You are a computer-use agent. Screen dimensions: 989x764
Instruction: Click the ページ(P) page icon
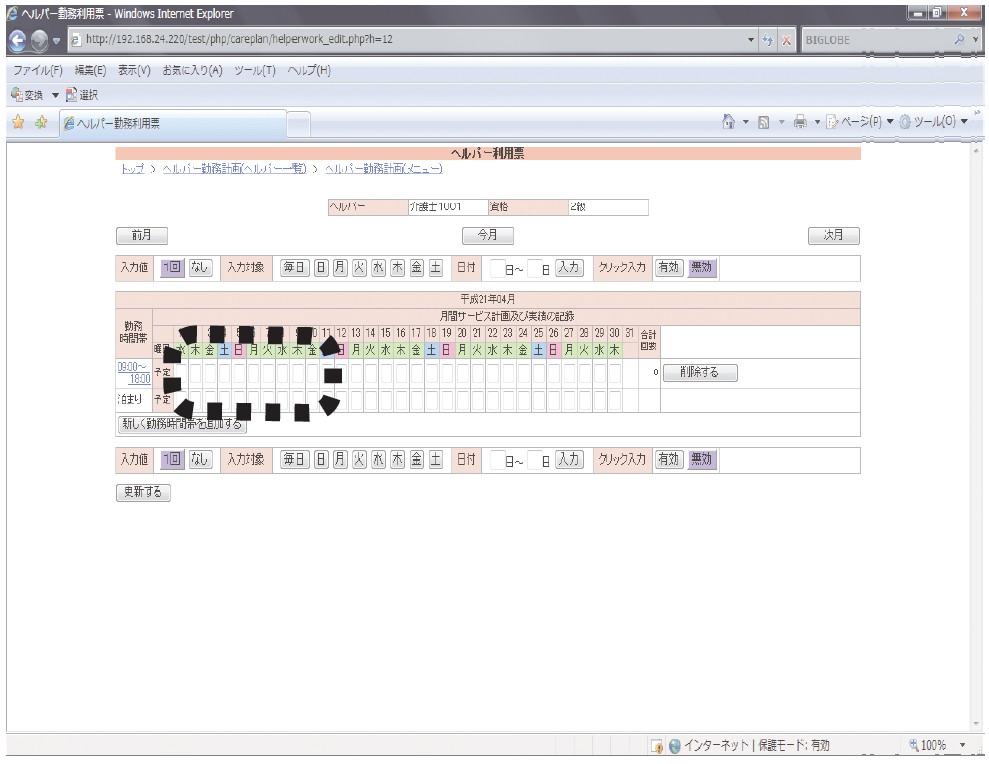coord(832,122)
